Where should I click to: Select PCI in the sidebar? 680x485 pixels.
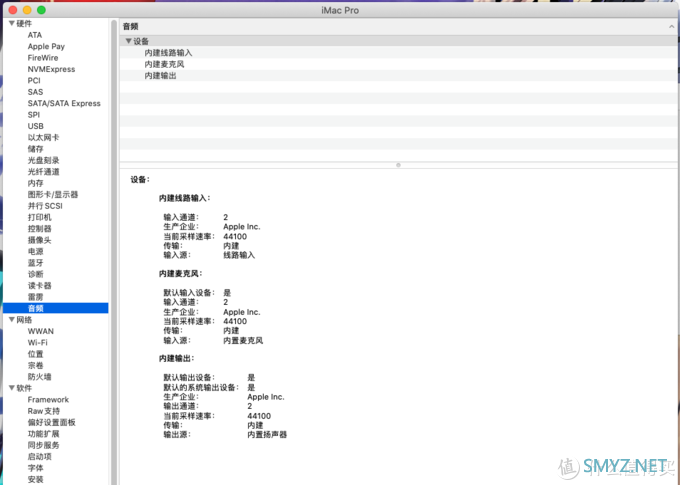(x=34, y=80)
